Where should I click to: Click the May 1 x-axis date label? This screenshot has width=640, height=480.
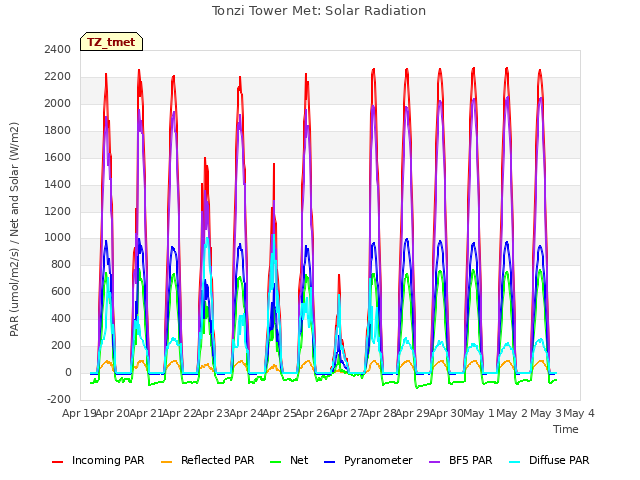[x=479, y=413]
